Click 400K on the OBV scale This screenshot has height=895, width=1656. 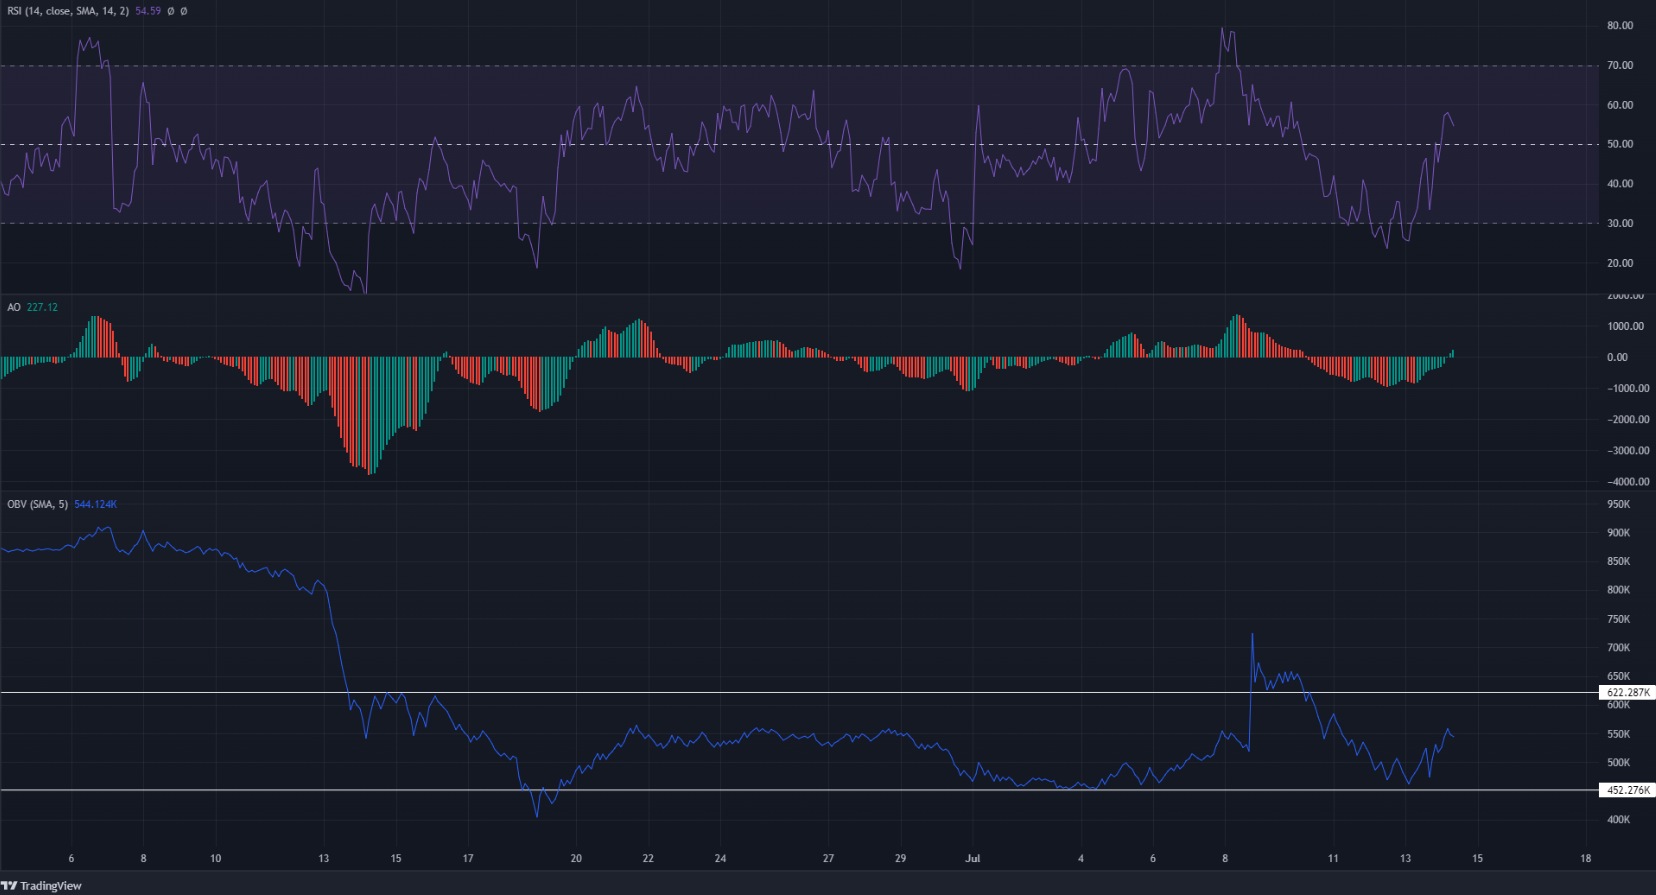1618,820
